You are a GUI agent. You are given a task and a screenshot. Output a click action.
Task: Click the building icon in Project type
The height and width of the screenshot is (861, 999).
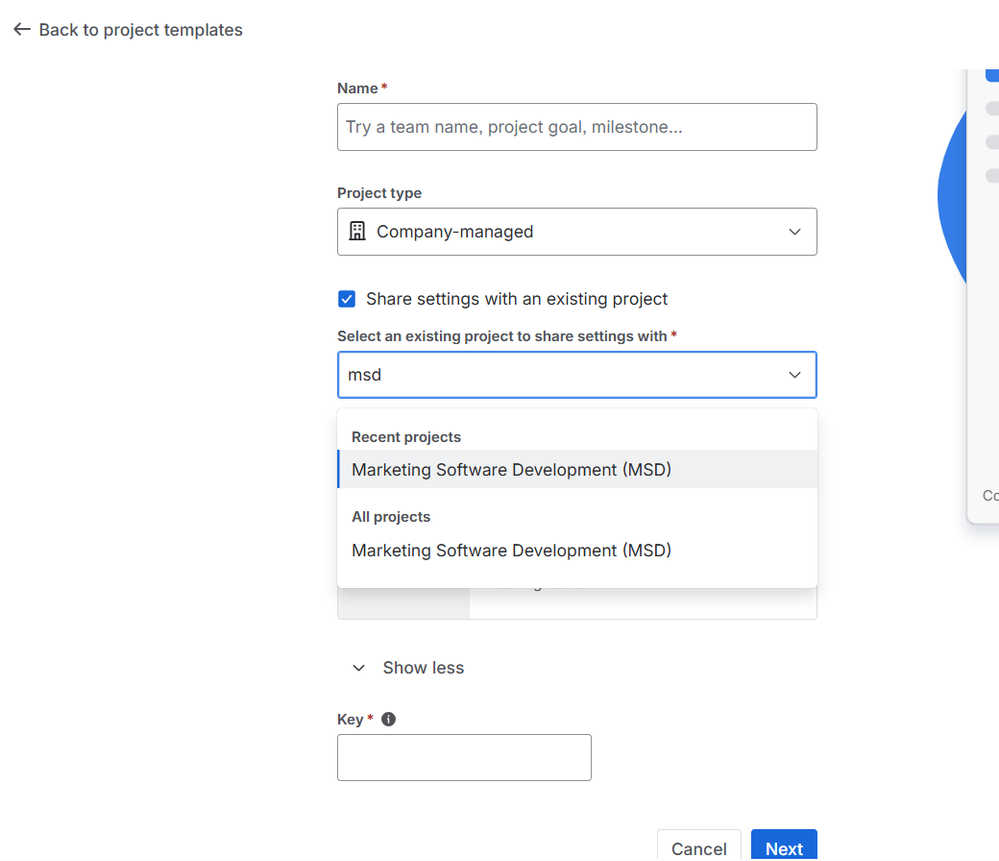point(357,231)
